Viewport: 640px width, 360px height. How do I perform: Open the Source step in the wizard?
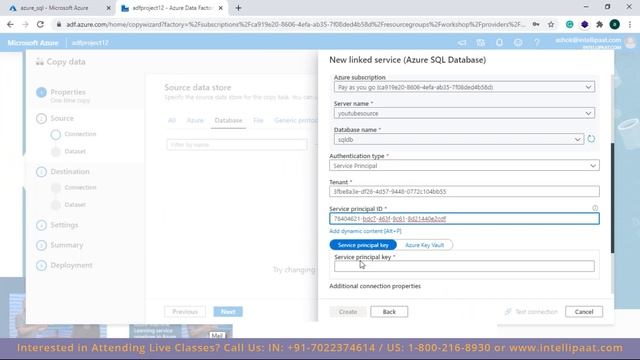coord(62,118)
